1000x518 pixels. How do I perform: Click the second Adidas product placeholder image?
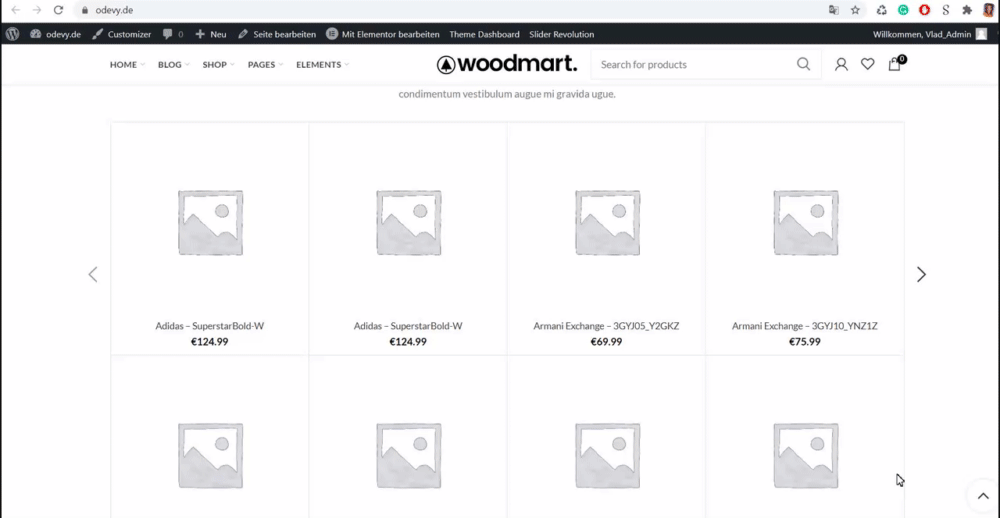408,223
